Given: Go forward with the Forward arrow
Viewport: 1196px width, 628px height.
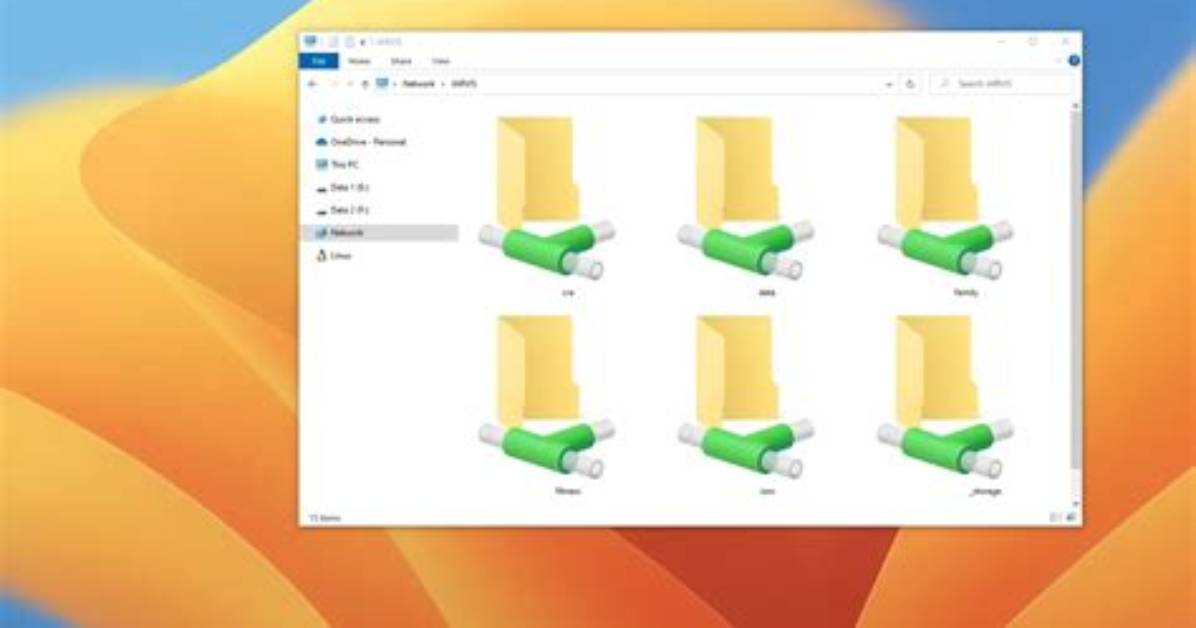Looking at the screenshot, I should click(333, 84).
